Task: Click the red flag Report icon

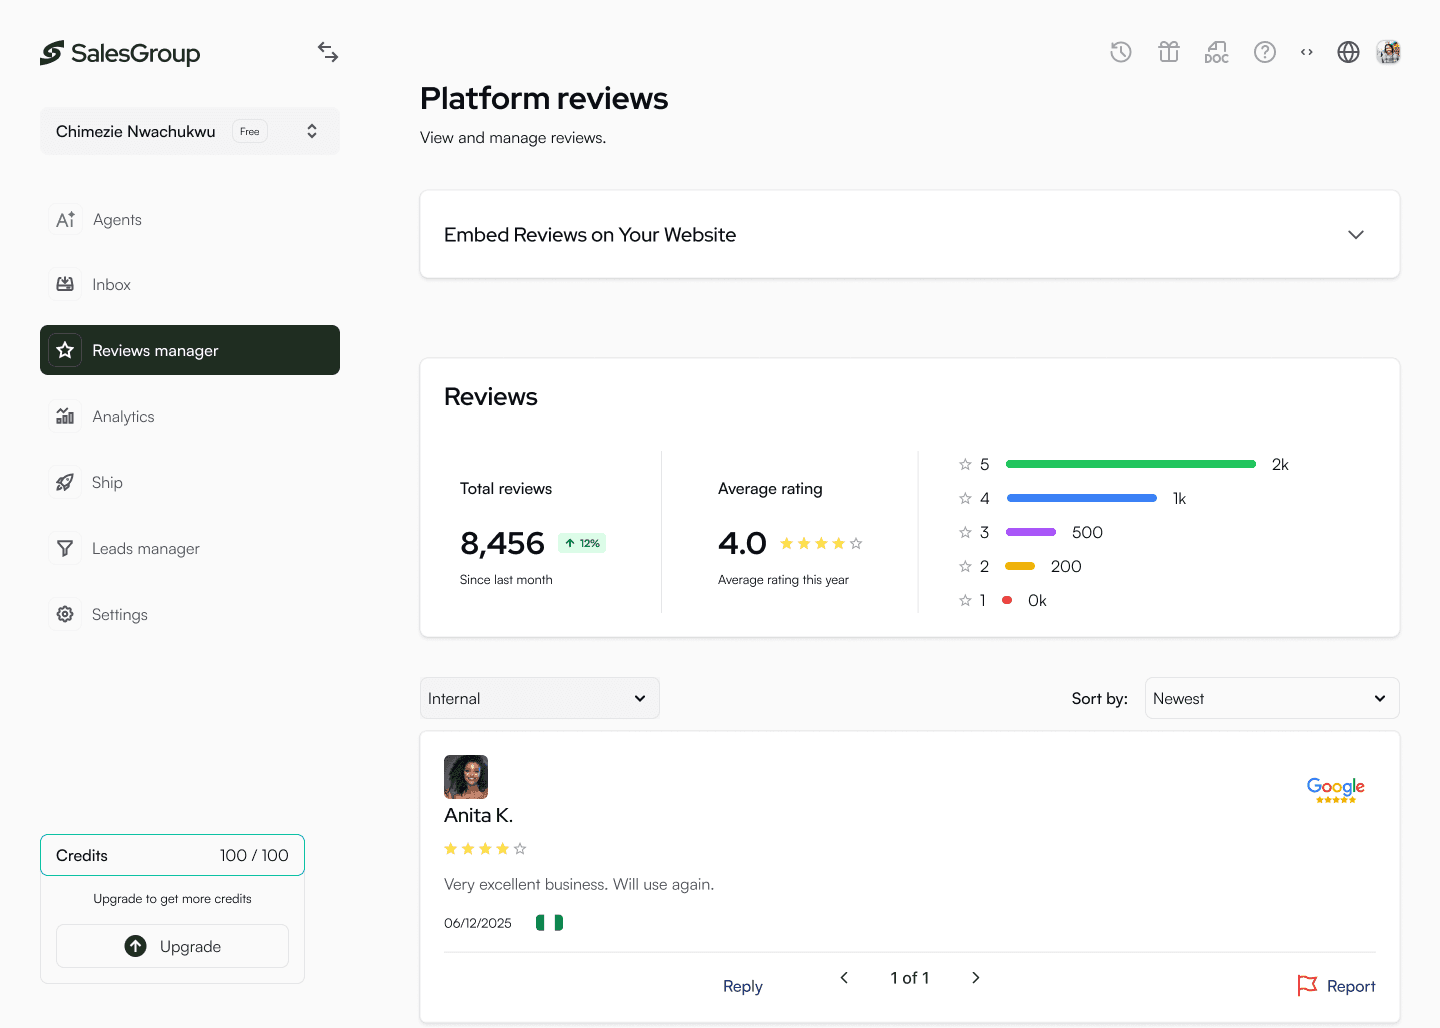Action: pyautogui.click(x=1307, y=986)
